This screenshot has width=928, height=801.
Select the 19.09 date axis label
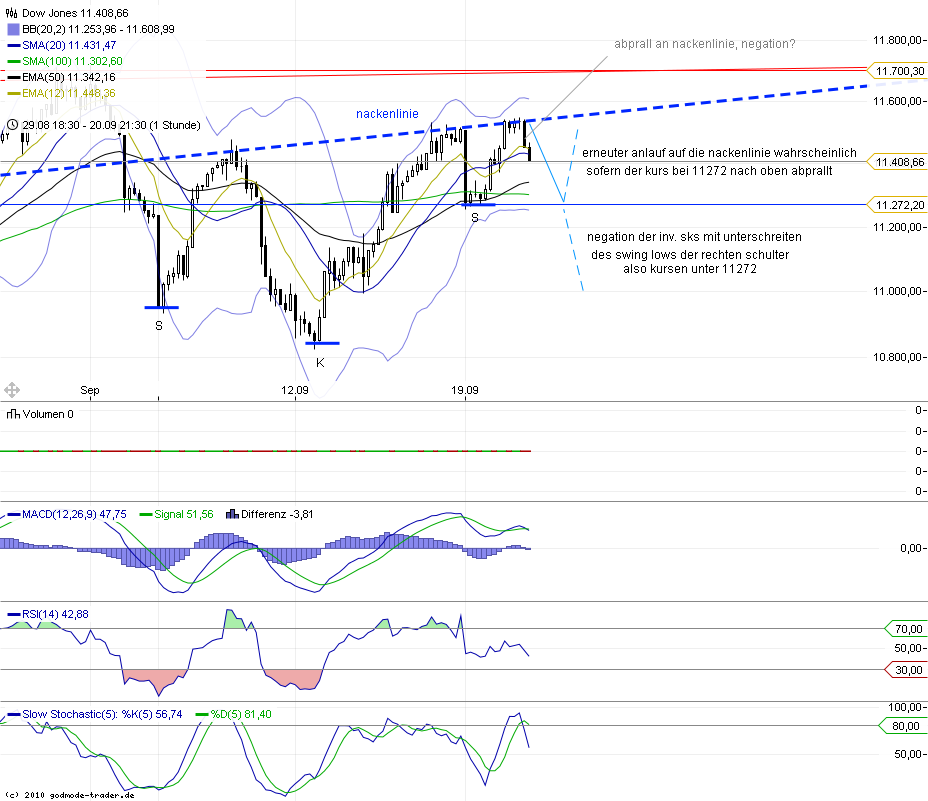466,391
